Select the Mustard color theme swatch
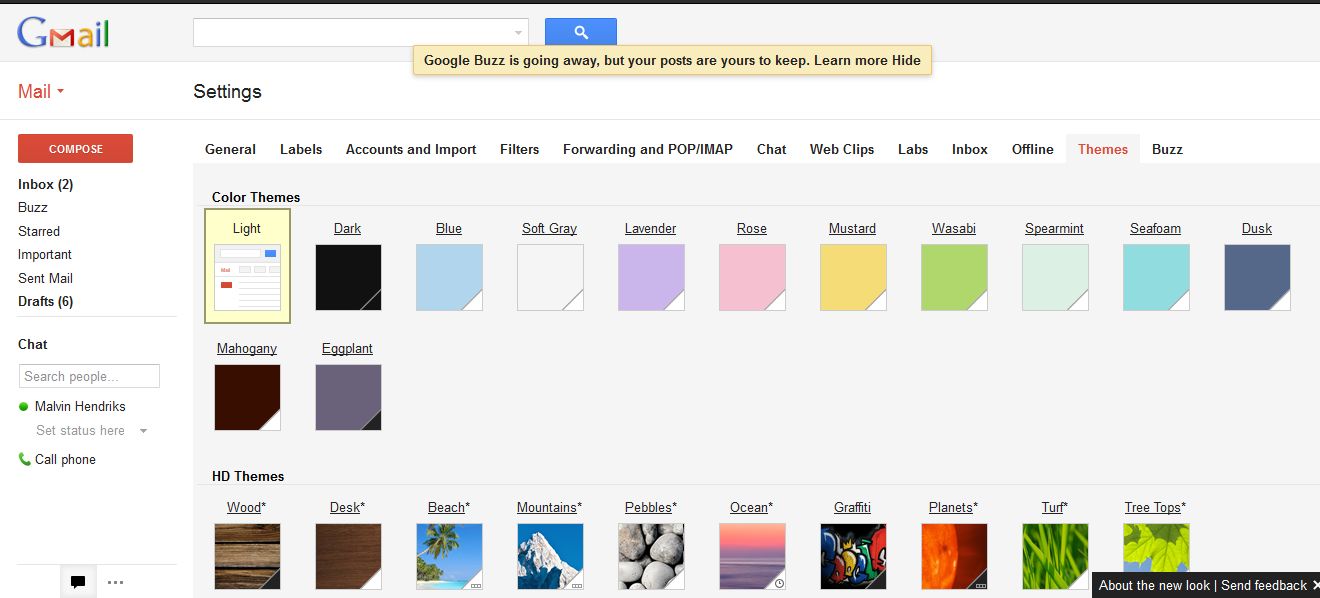This screenshot has height=598, width=1320. coord(853,277)
